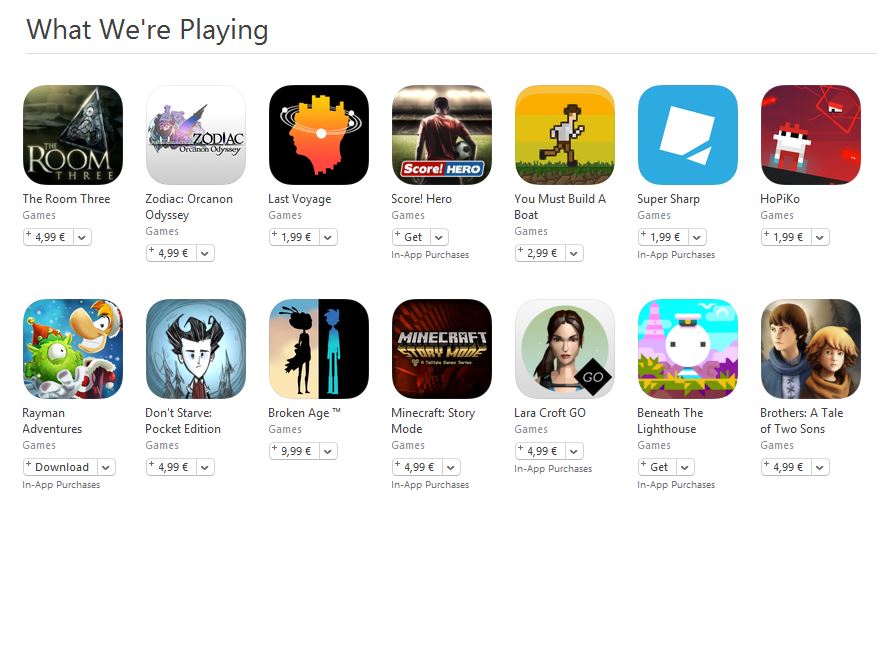Image resolution: width=877 pixels, height=661 pixels.
Task: Open Zodiac: Orcanon Odyssey app icon
Action: click(x=196, y=135)
